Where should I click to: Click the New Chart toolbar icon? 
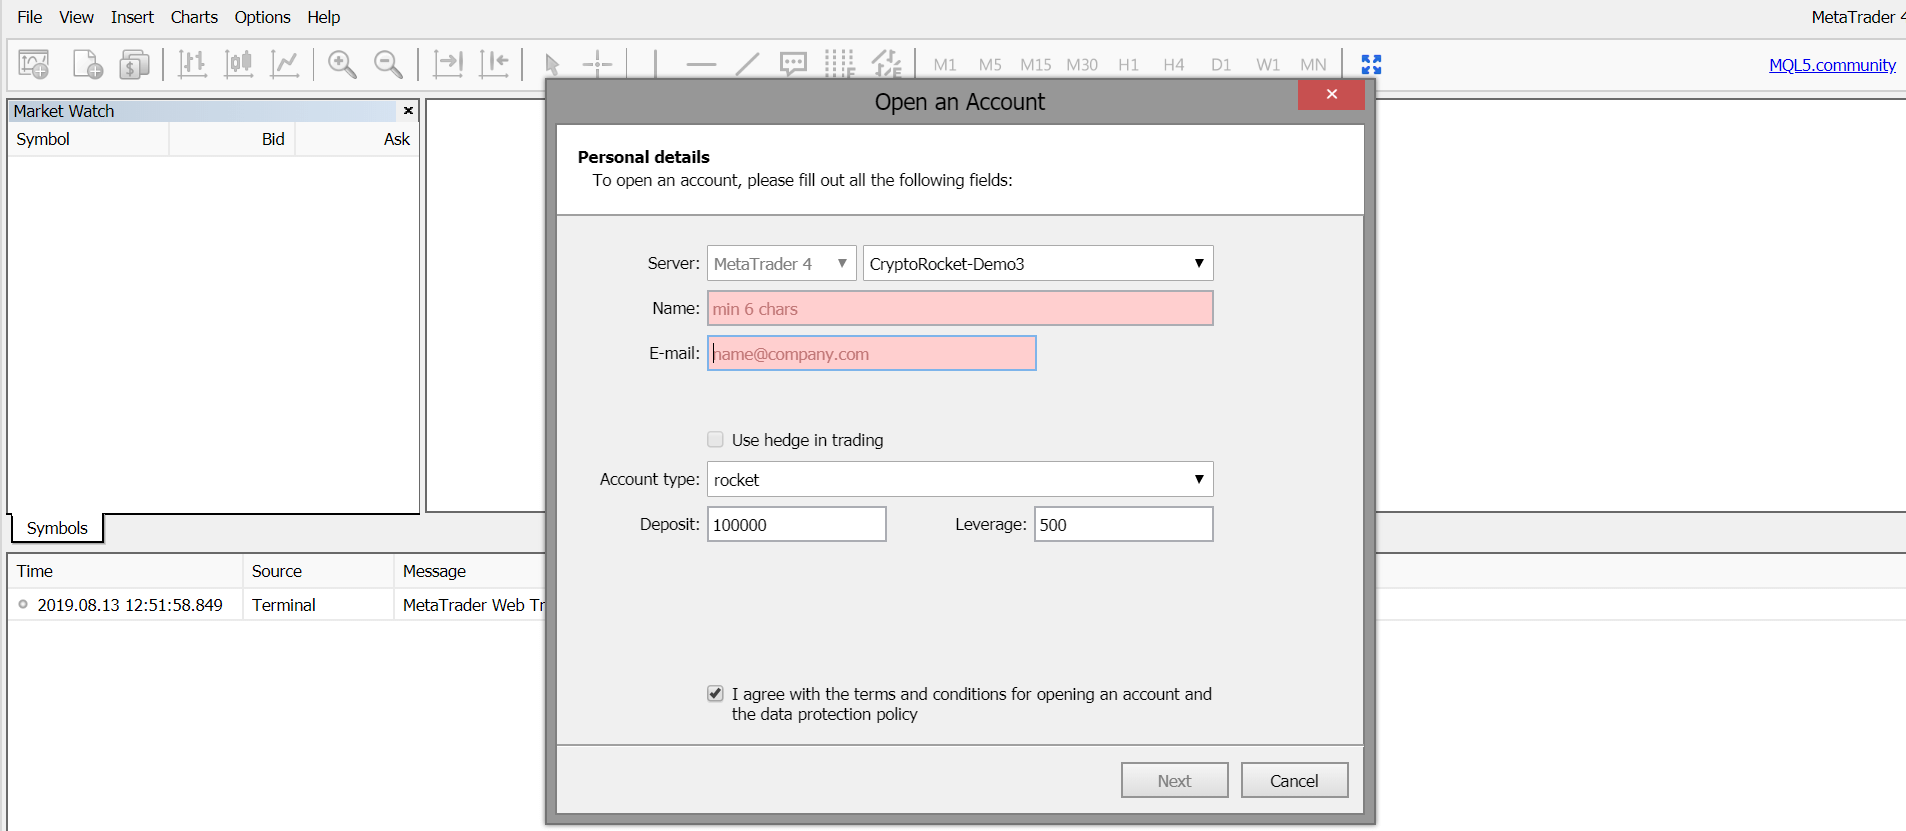coord(34,64)
